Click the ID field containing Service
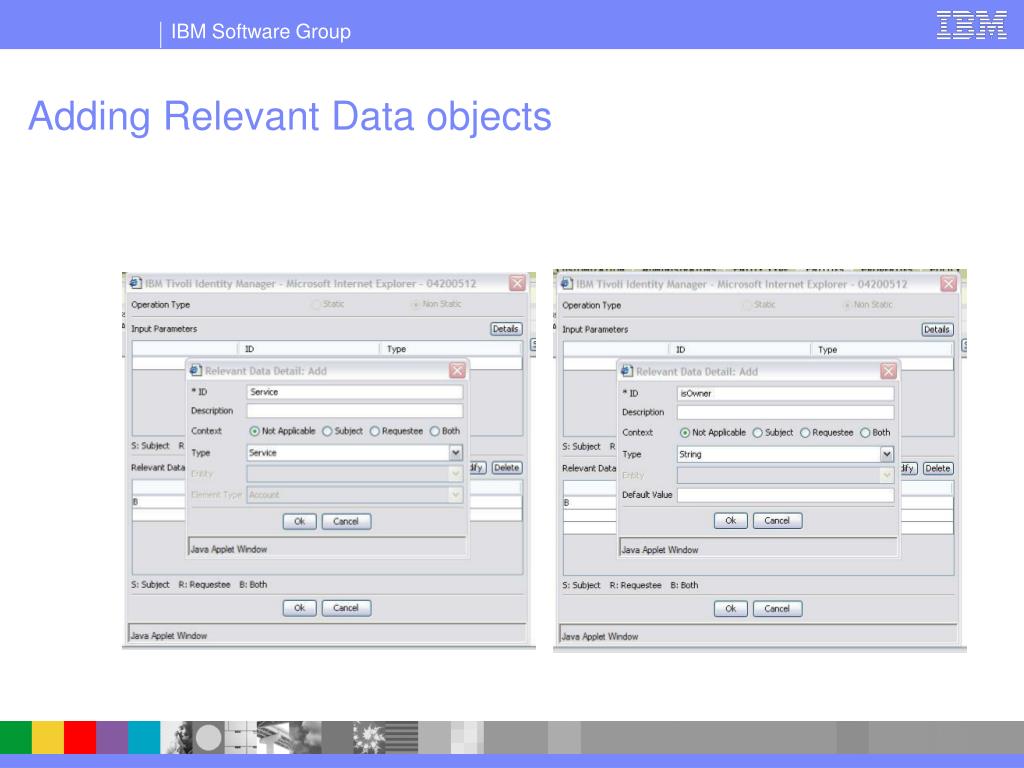Viewport: 1024px width, 768px height. [x=355, y=392]
